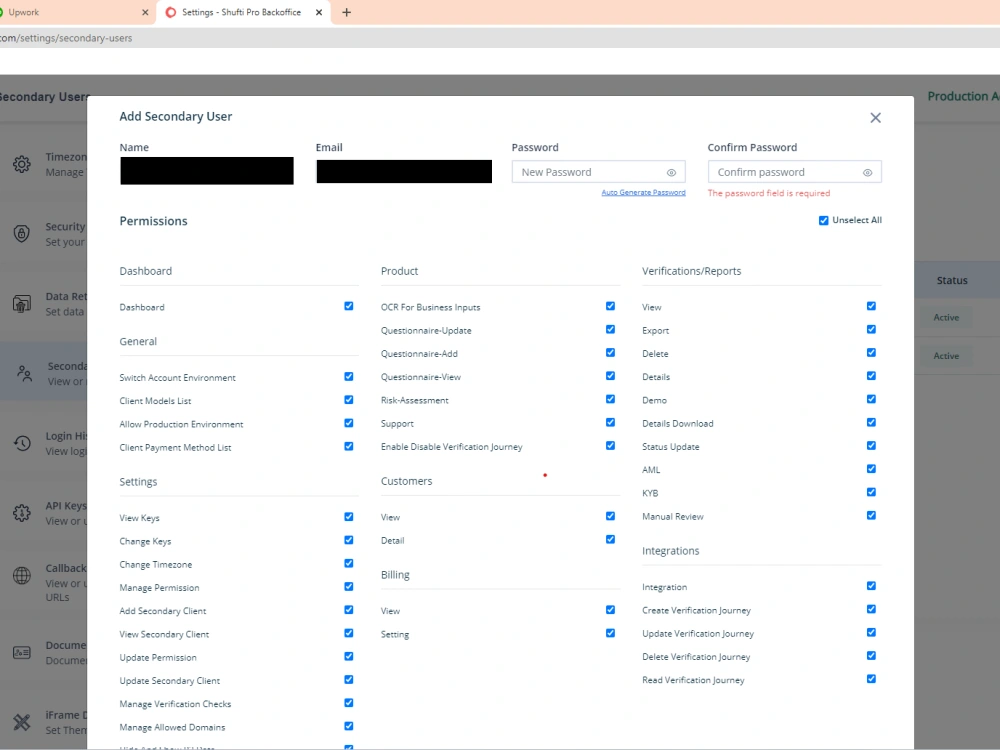Uncheck the Risk-Assessment checkbox
This screenshot has width=1000, height=750.
pyautogui.click(x=610, y=399)
